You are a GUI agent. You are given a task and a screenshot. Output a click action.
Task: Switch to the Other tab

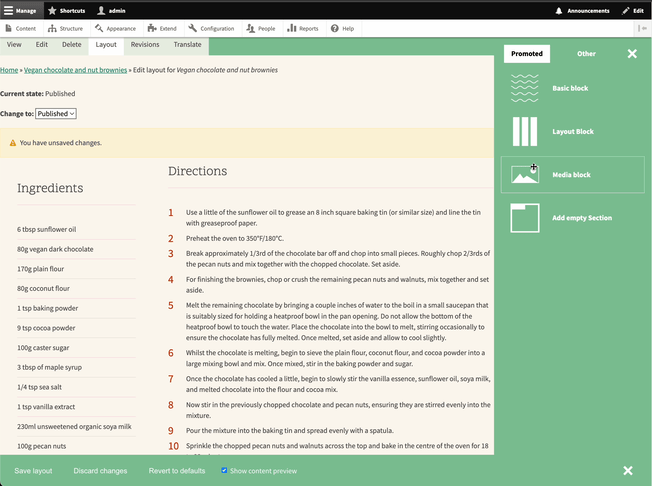586,54
